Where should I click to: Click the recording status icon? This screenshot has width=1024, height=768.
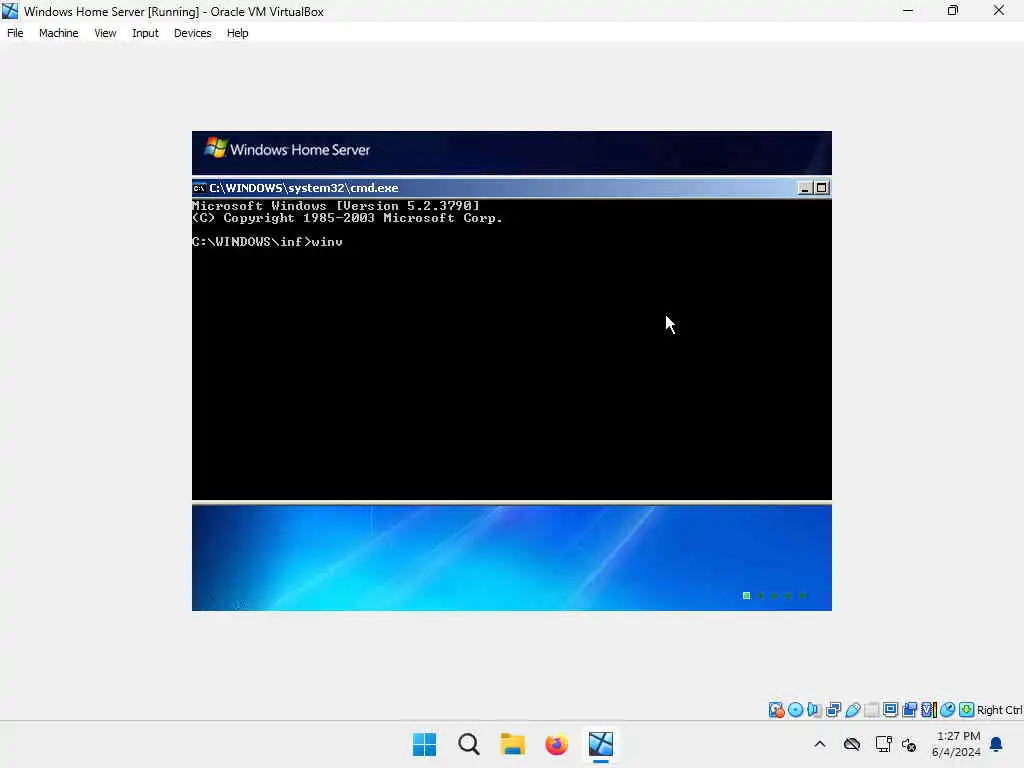[x=909, y=710]
